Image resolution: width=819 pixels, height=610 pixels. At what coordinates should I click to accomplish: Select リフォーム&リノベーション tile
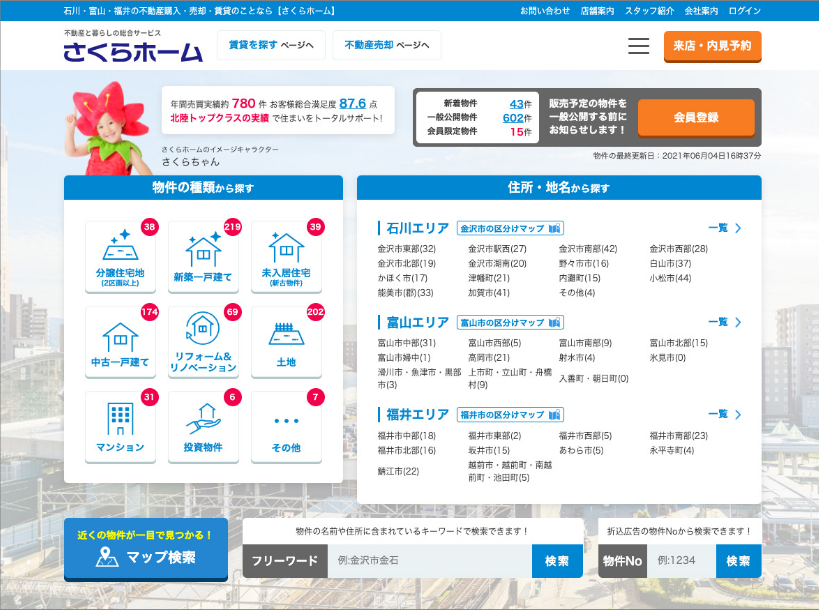click(x=203, y=342)
